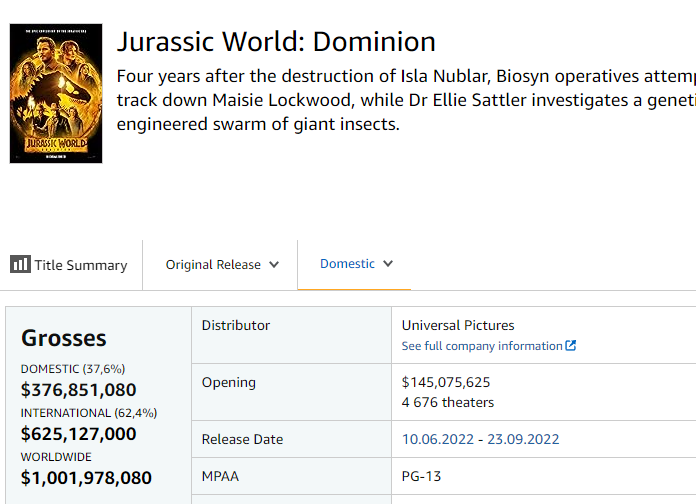The height and width of the screenshot is (504, 696).
Task: Click the 4 676 theaters value
Action: pyautogui.click(x=448, y=402)
